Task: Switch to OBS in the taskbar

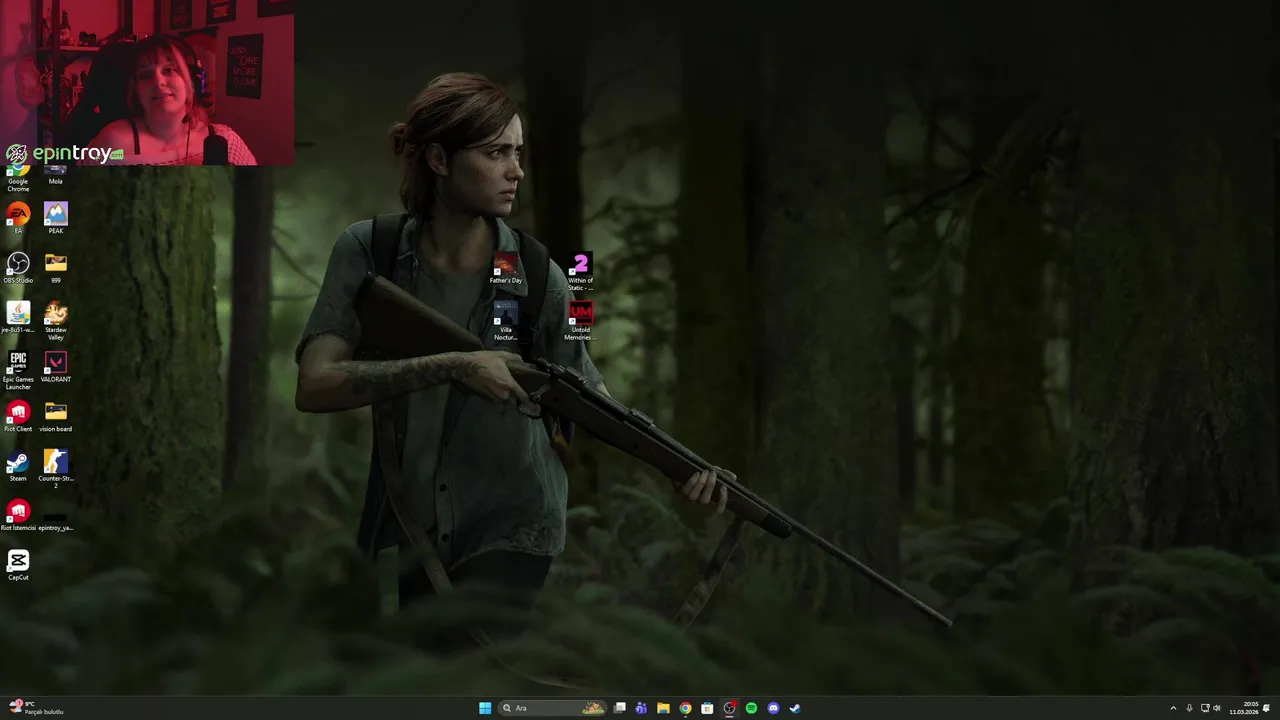Action: (x=729, y=708)
